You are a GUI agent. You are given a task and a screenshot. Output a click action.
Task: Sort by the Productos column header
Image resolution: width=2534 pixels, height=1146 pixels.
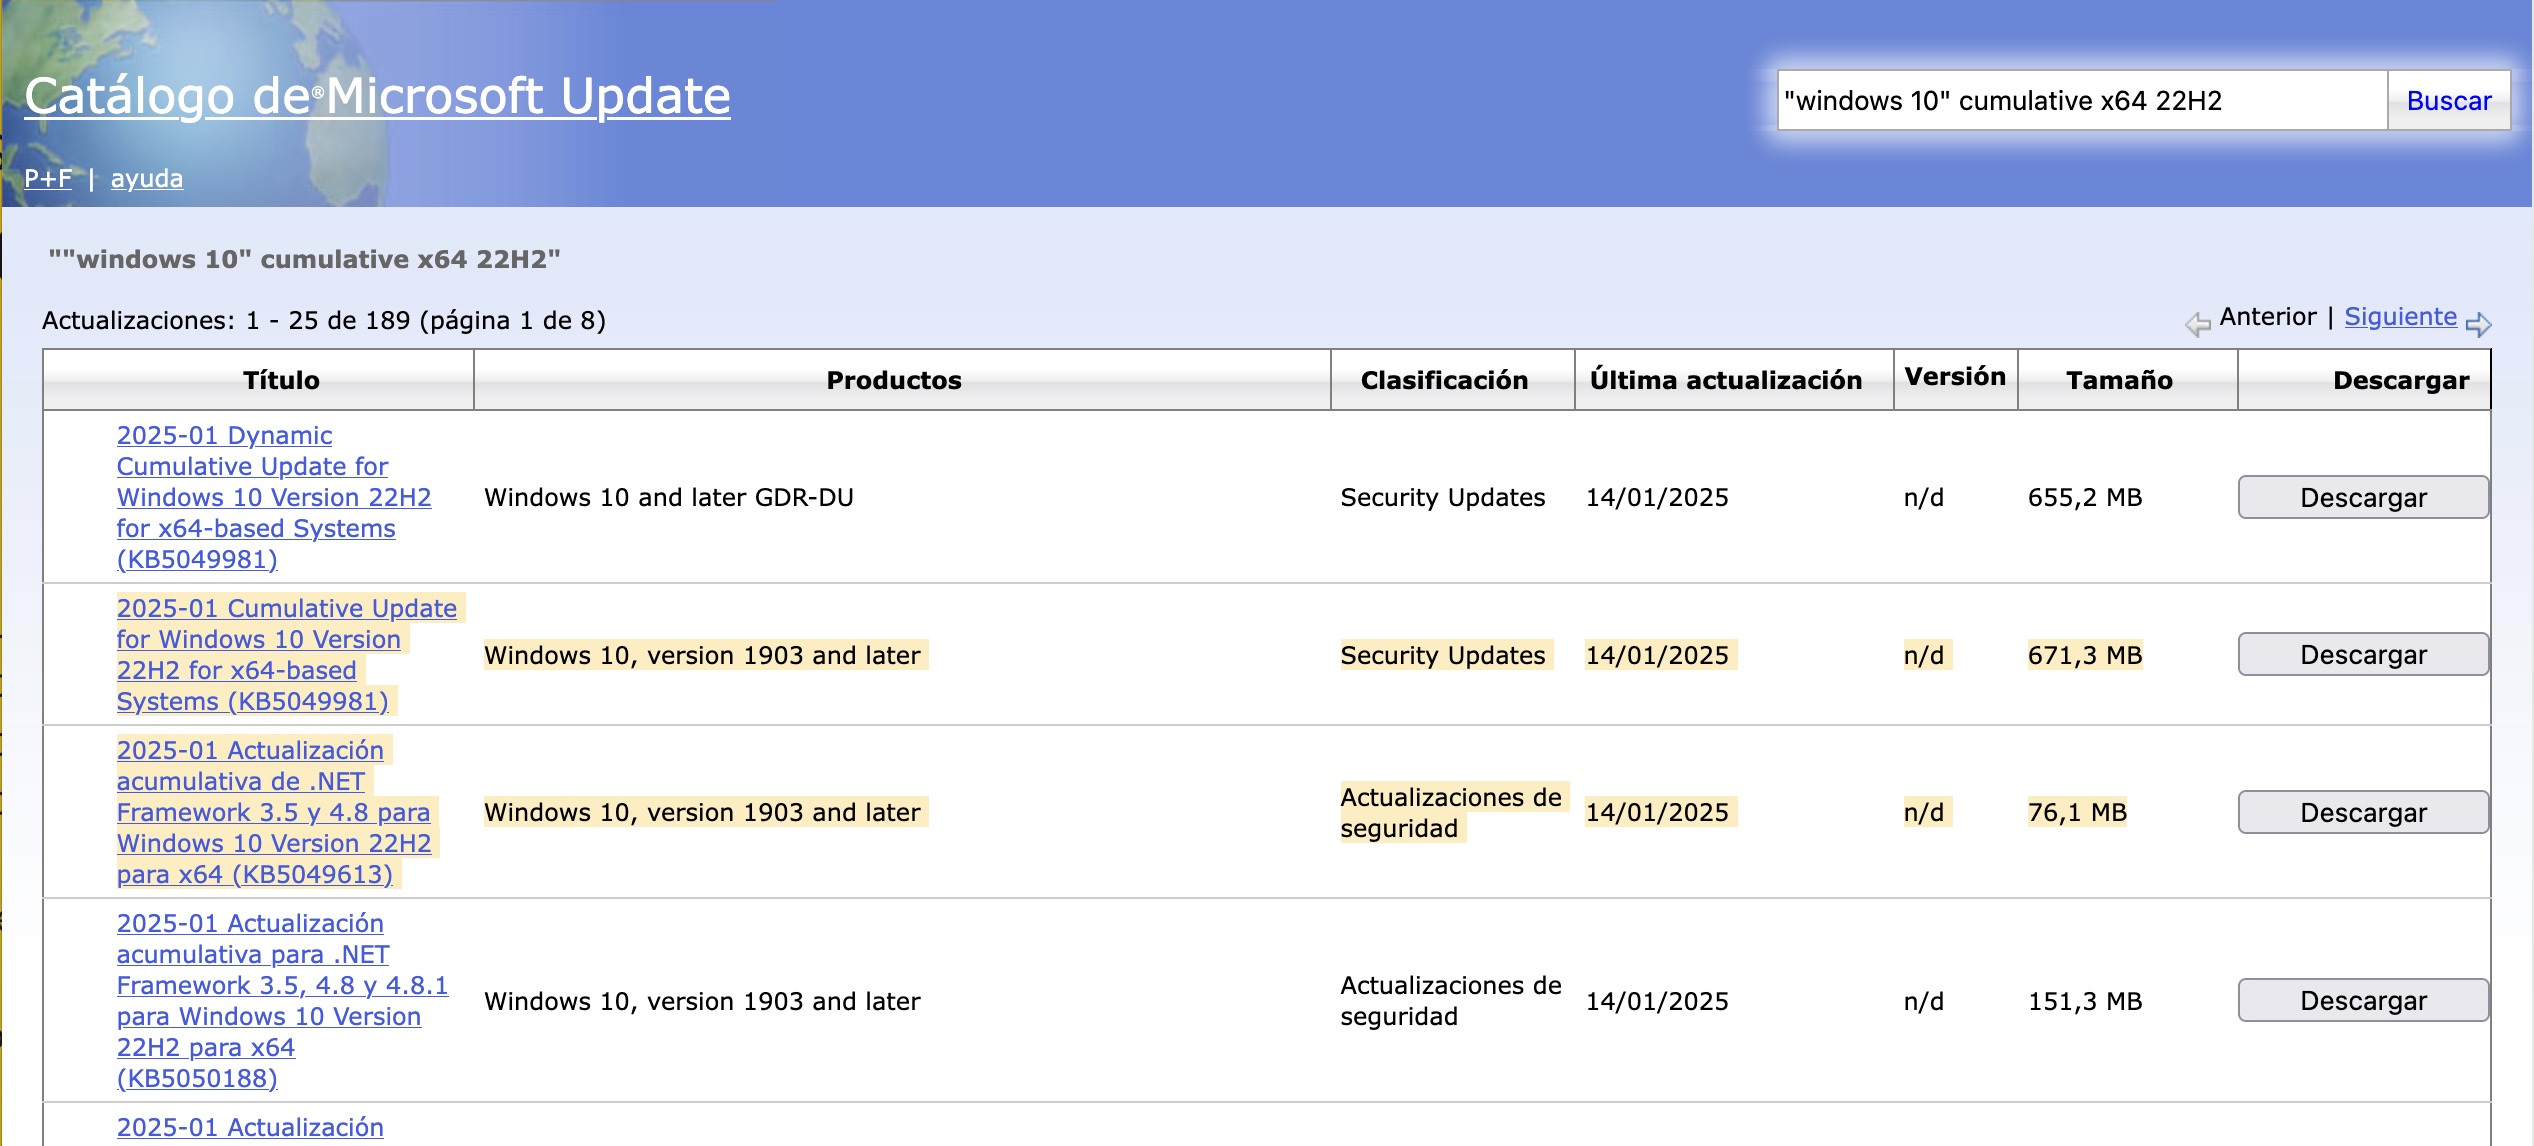(894, 380)
